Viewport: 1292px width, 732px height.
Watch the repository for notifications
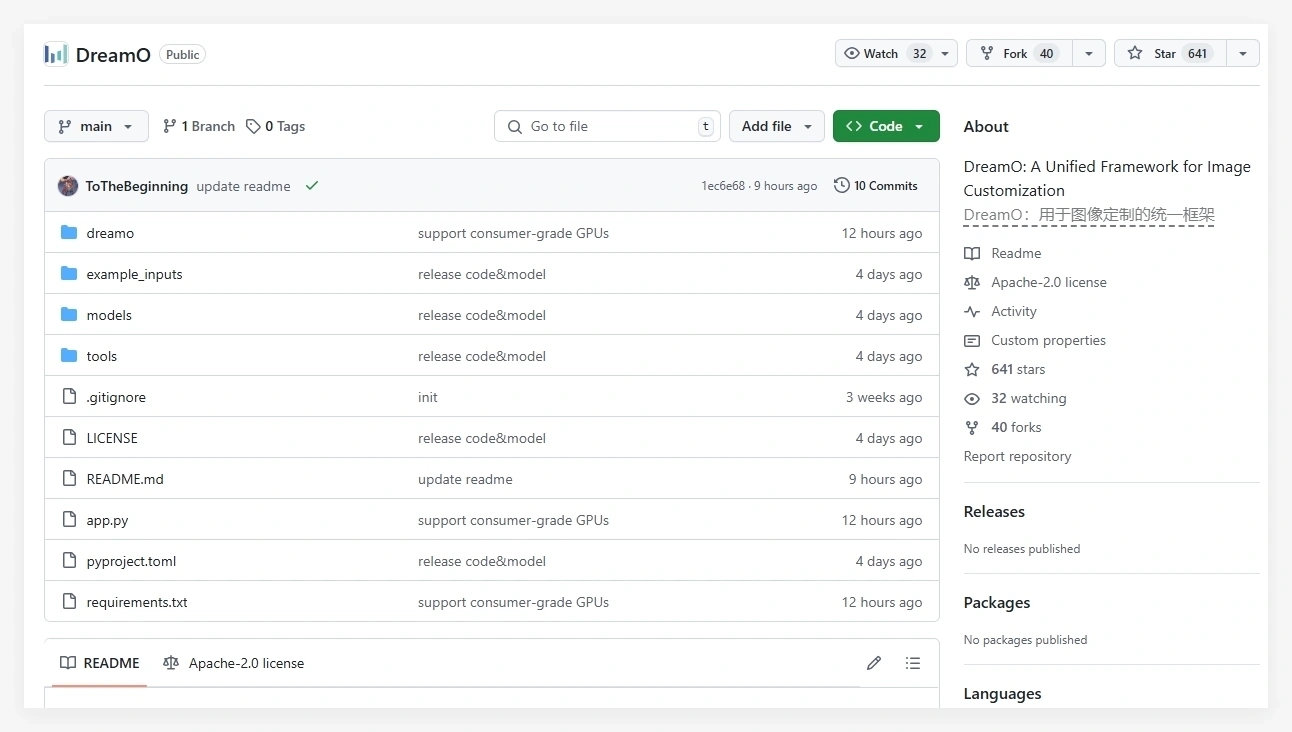[882, 54]
